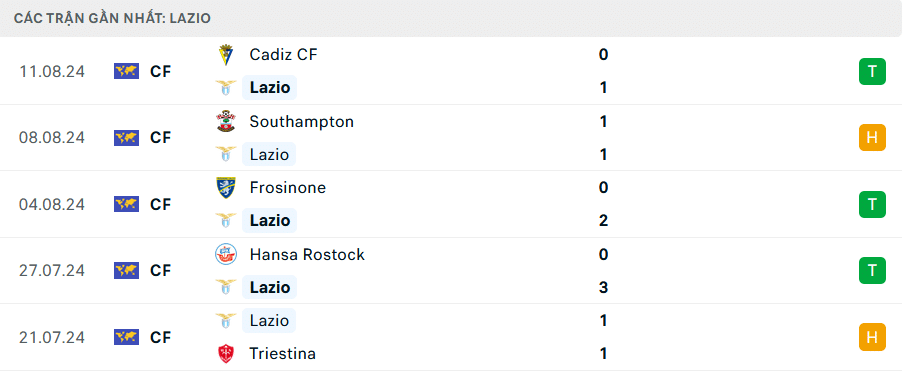The width and height of the screenshot is (904, 372).
Task: Click the Frosinone club crest
Action: coord(225,188)
